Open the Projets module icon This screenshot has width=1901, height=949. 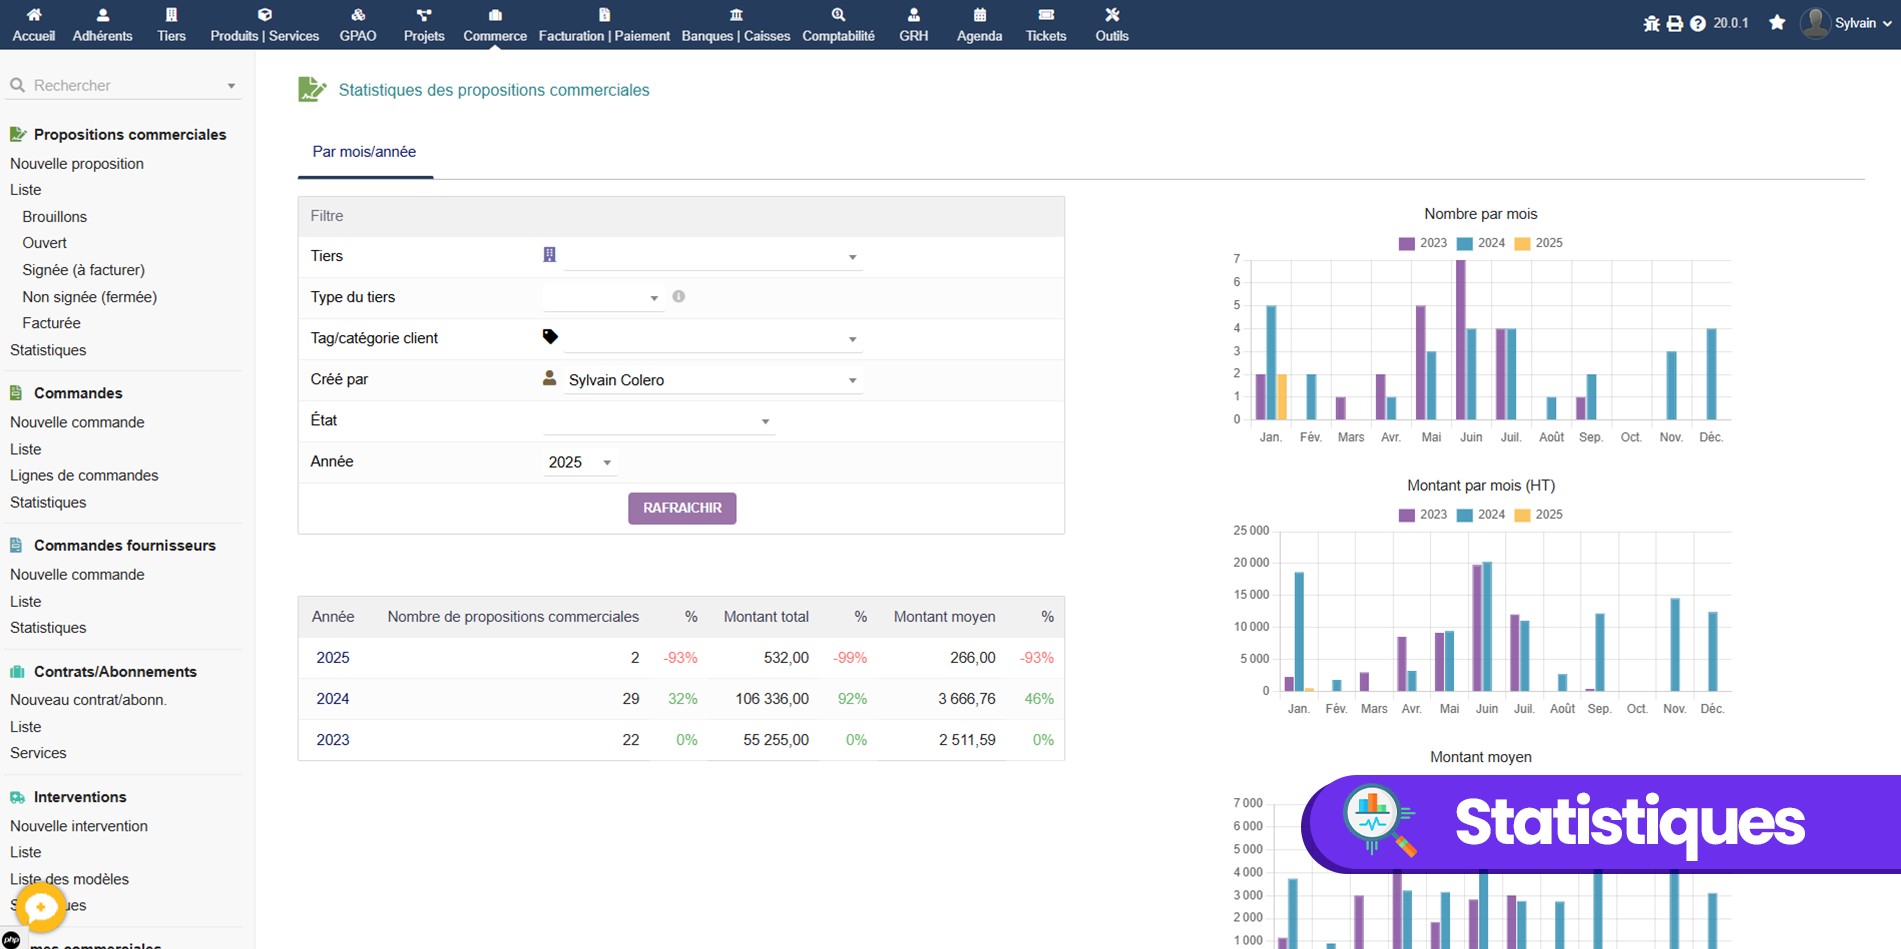click(424, 15)
